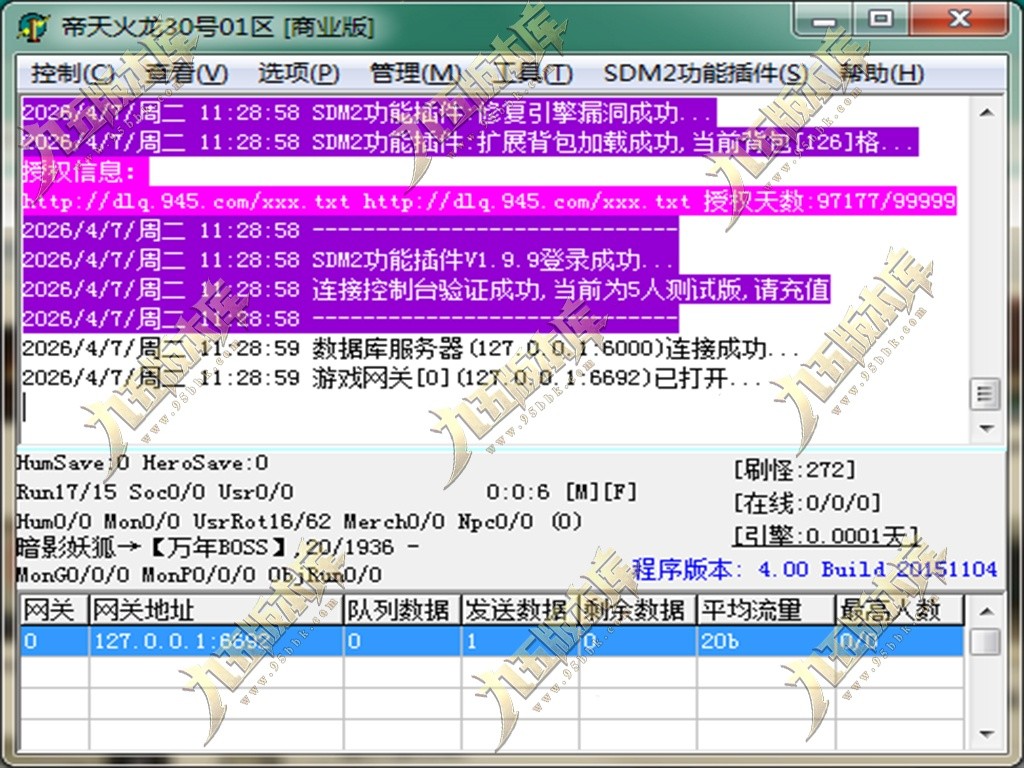
Task: Click log line SDM2功能插件V1.9.9登录成功
Action: coord(350,260)
